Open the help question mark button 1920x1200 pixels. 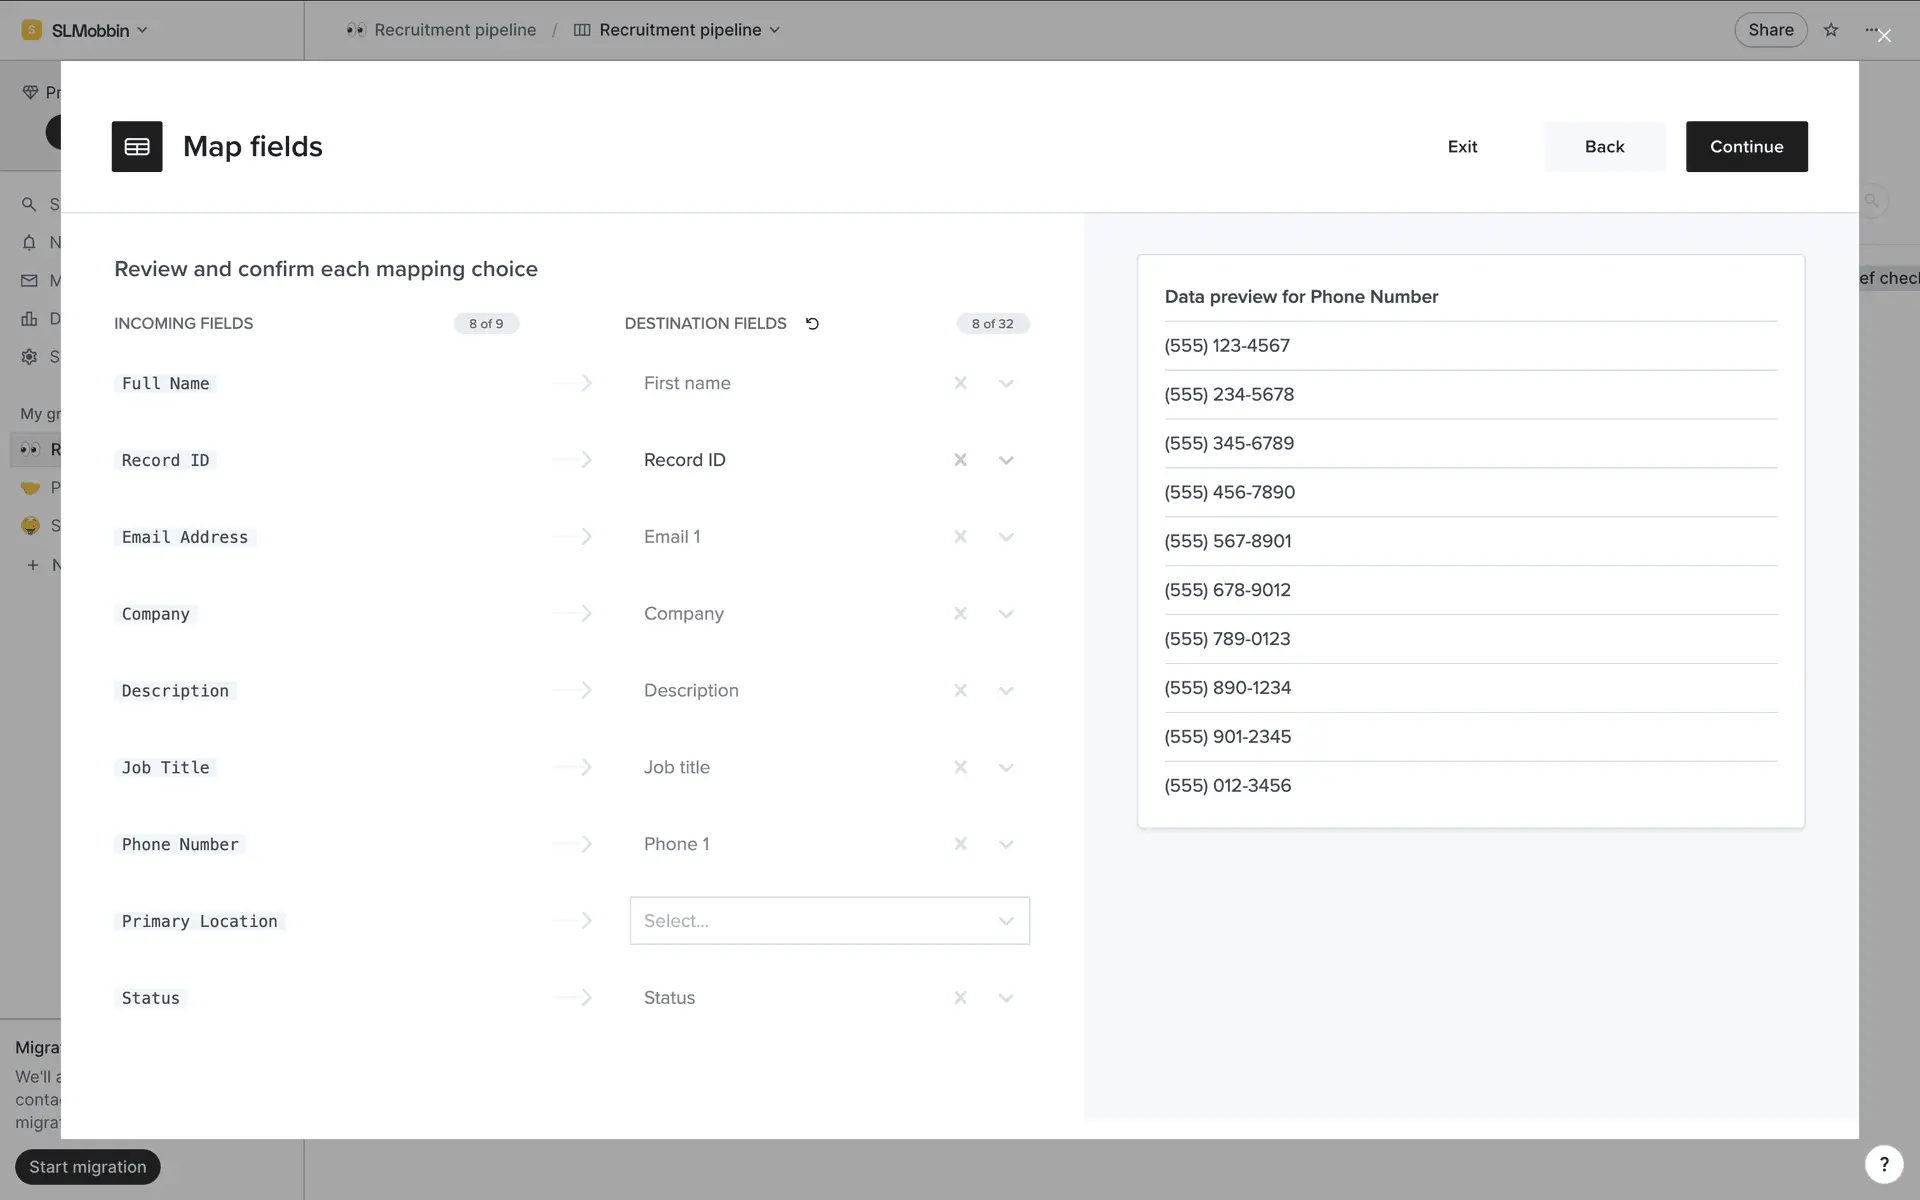pyautogui.click(x=1883, y=1164)
